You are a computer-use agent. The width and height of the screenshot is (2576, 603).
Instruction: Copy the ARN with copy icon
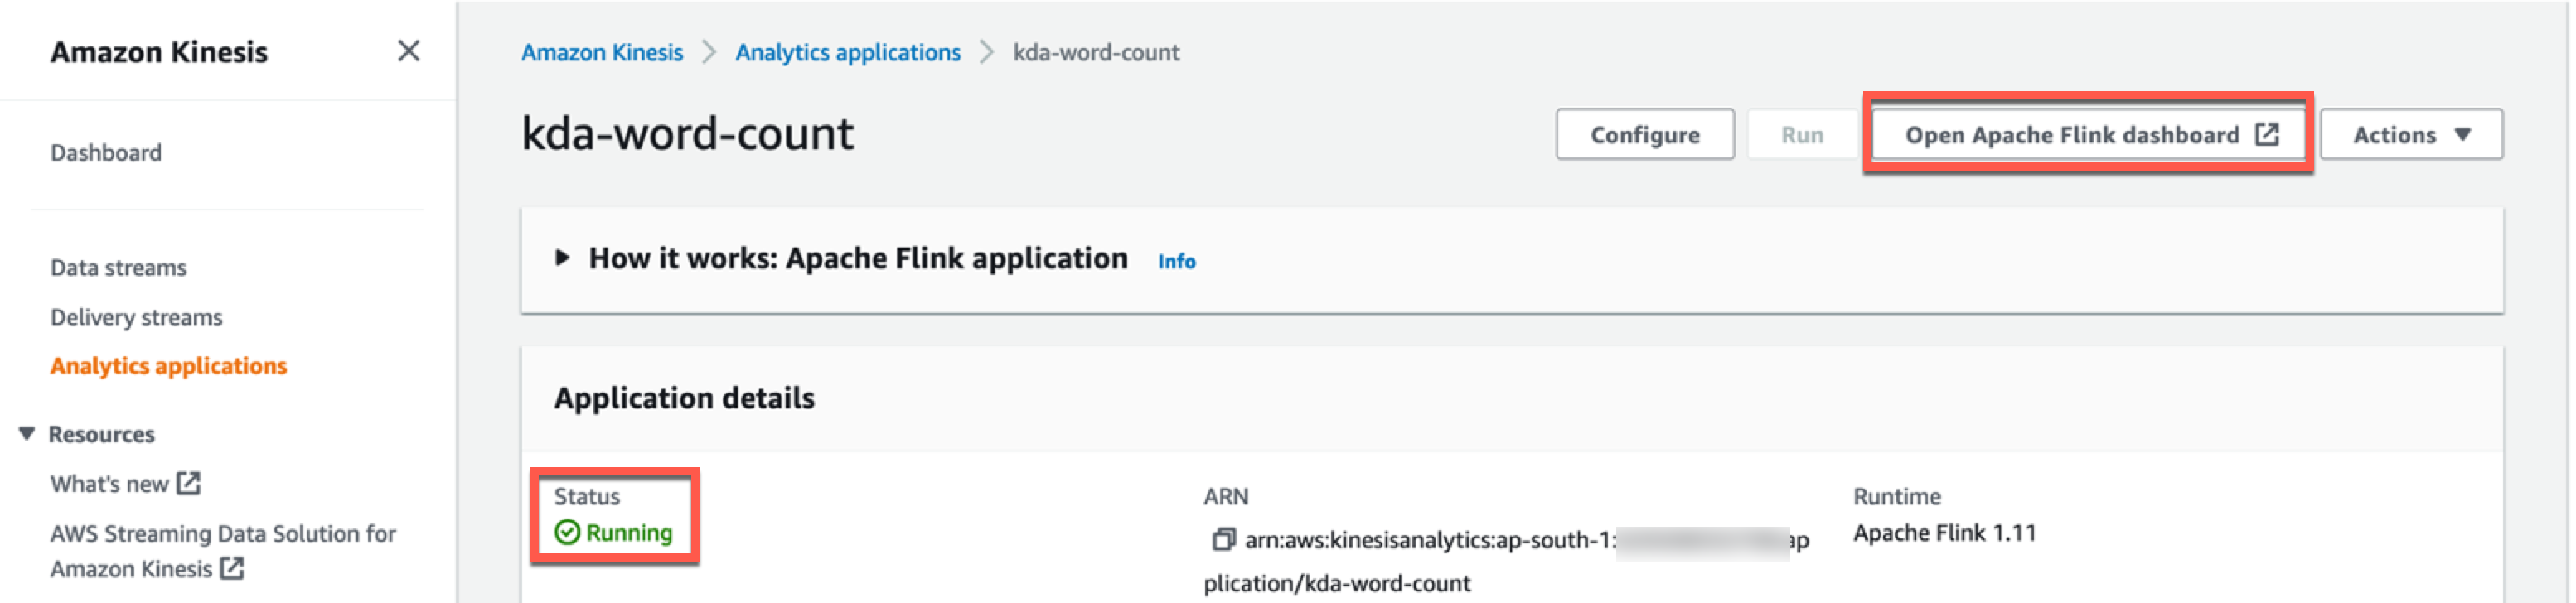(1223, 540)
